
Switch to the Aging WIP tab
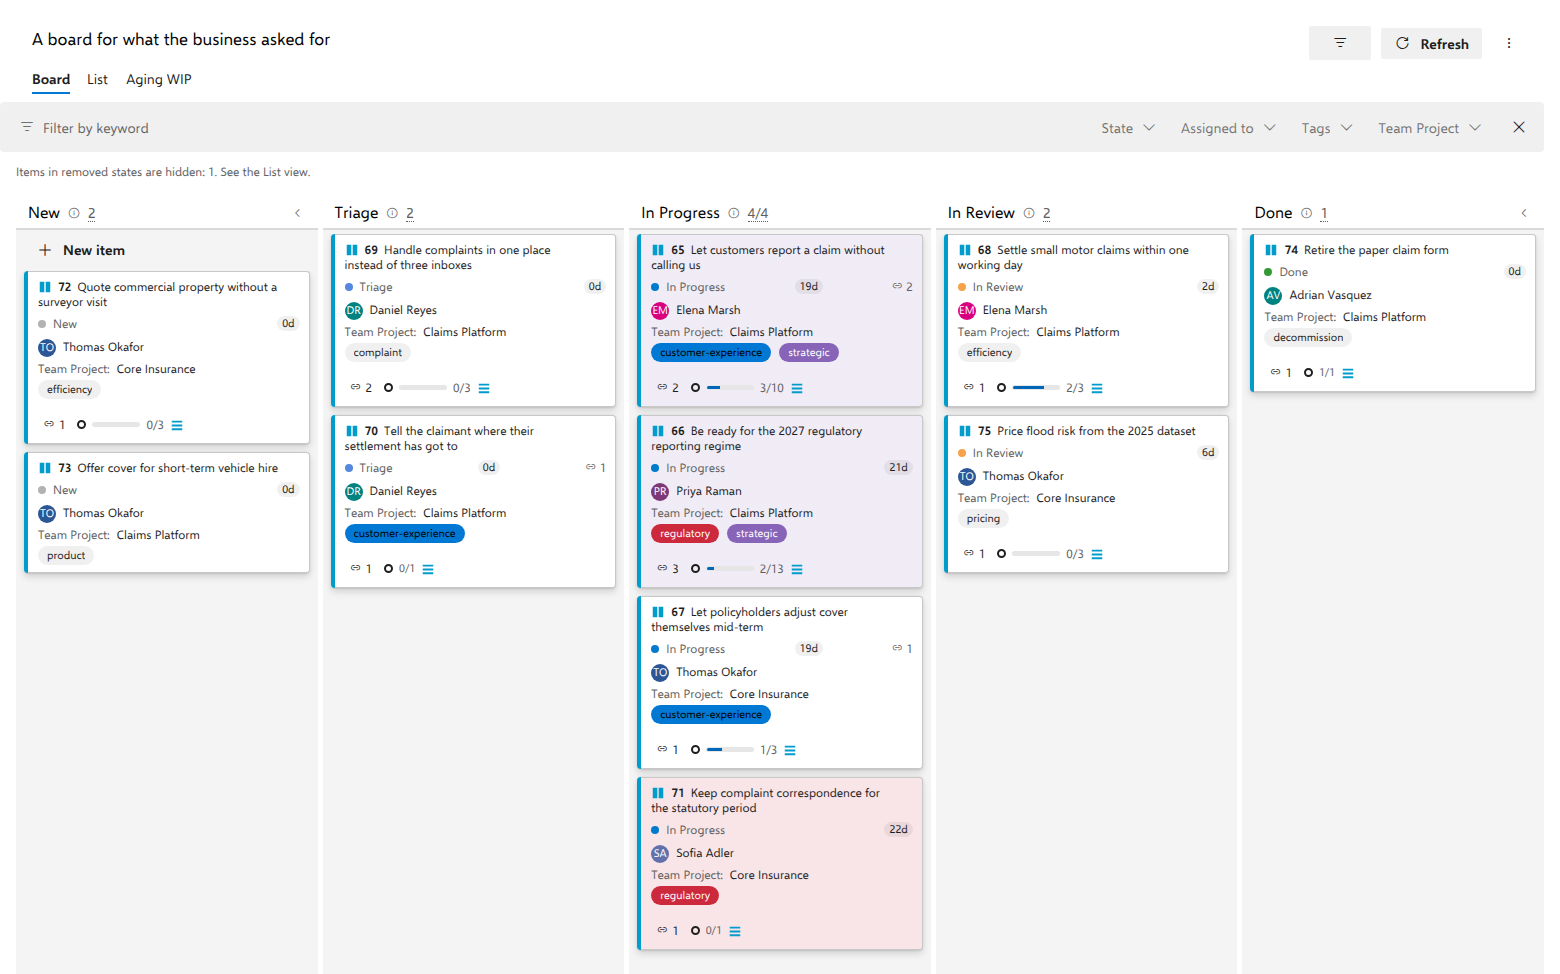click(158, 79)
